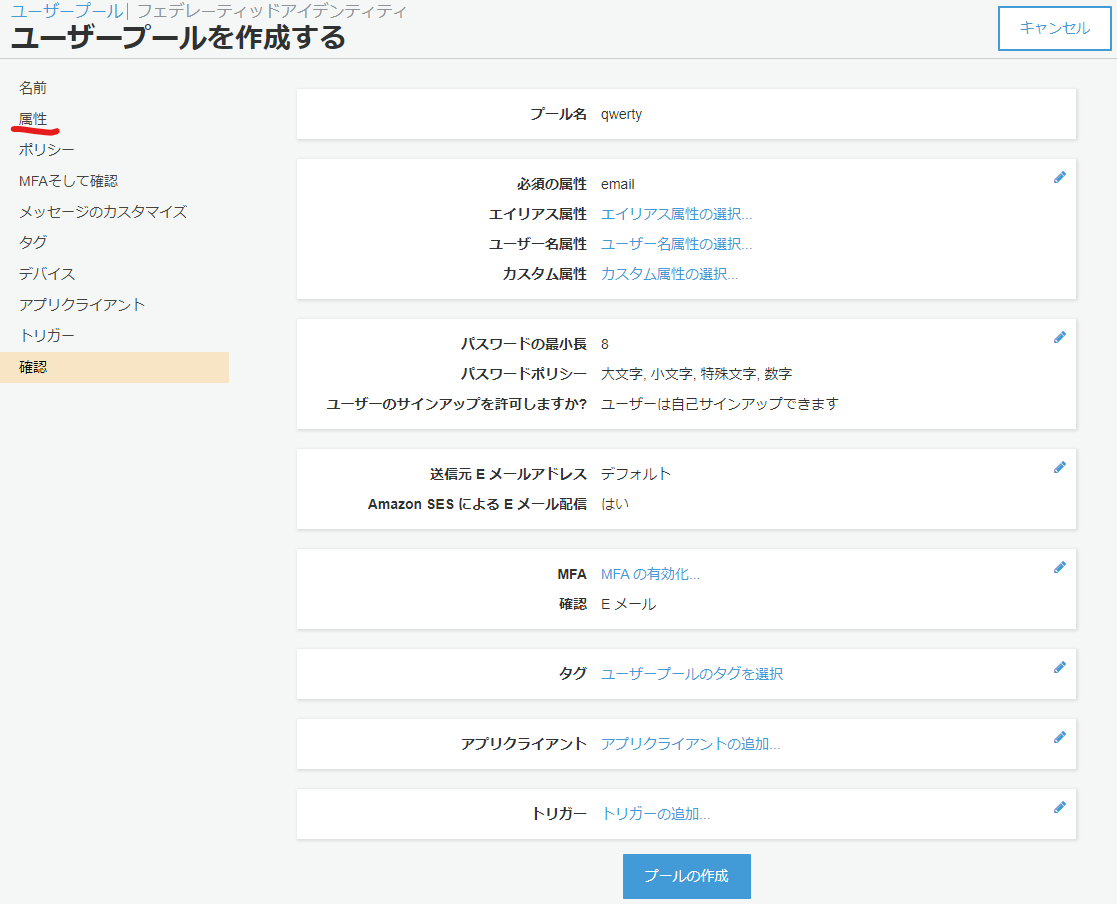The image size is (1117, 904).
Task: Edit the タグ section pencil icon
Action: pyautogui.click(x=1060, y=667)
